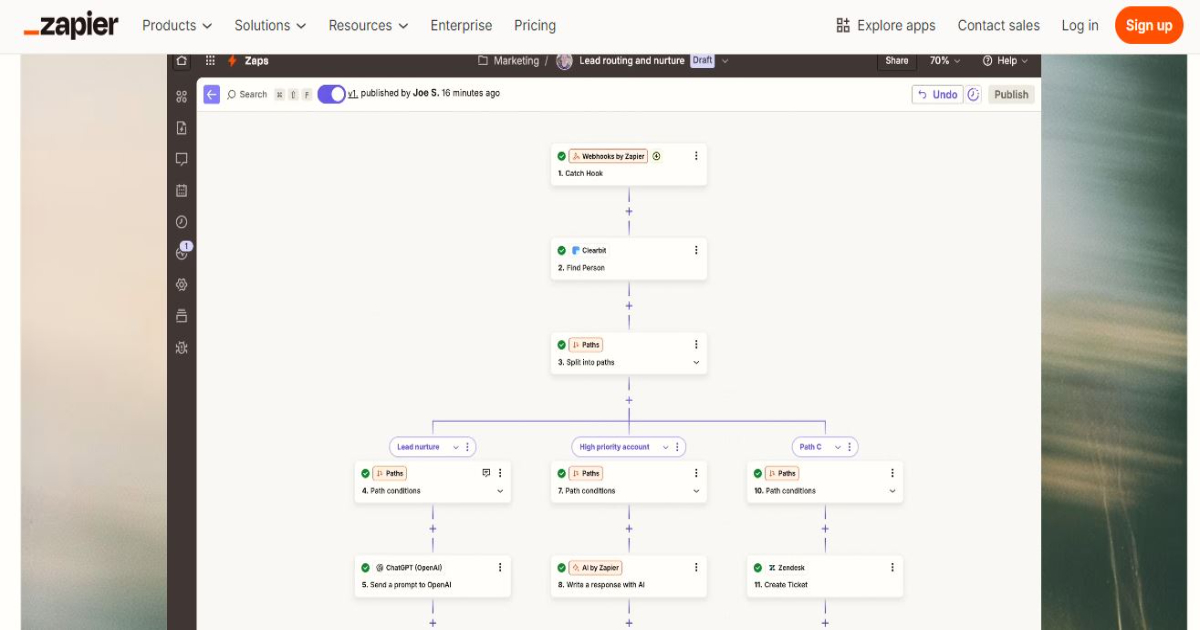Open three-dot menu on Catch Hook step
1200x630 pixels.
click(696, 156)
